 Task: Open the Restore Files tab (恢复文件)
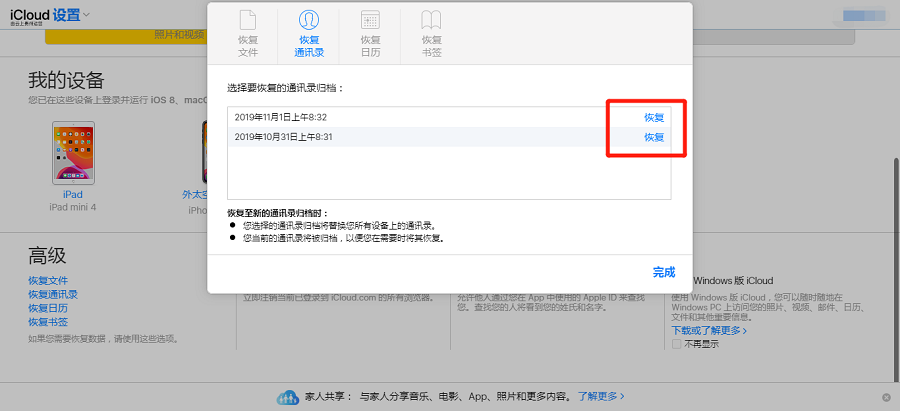pos(248,33)
